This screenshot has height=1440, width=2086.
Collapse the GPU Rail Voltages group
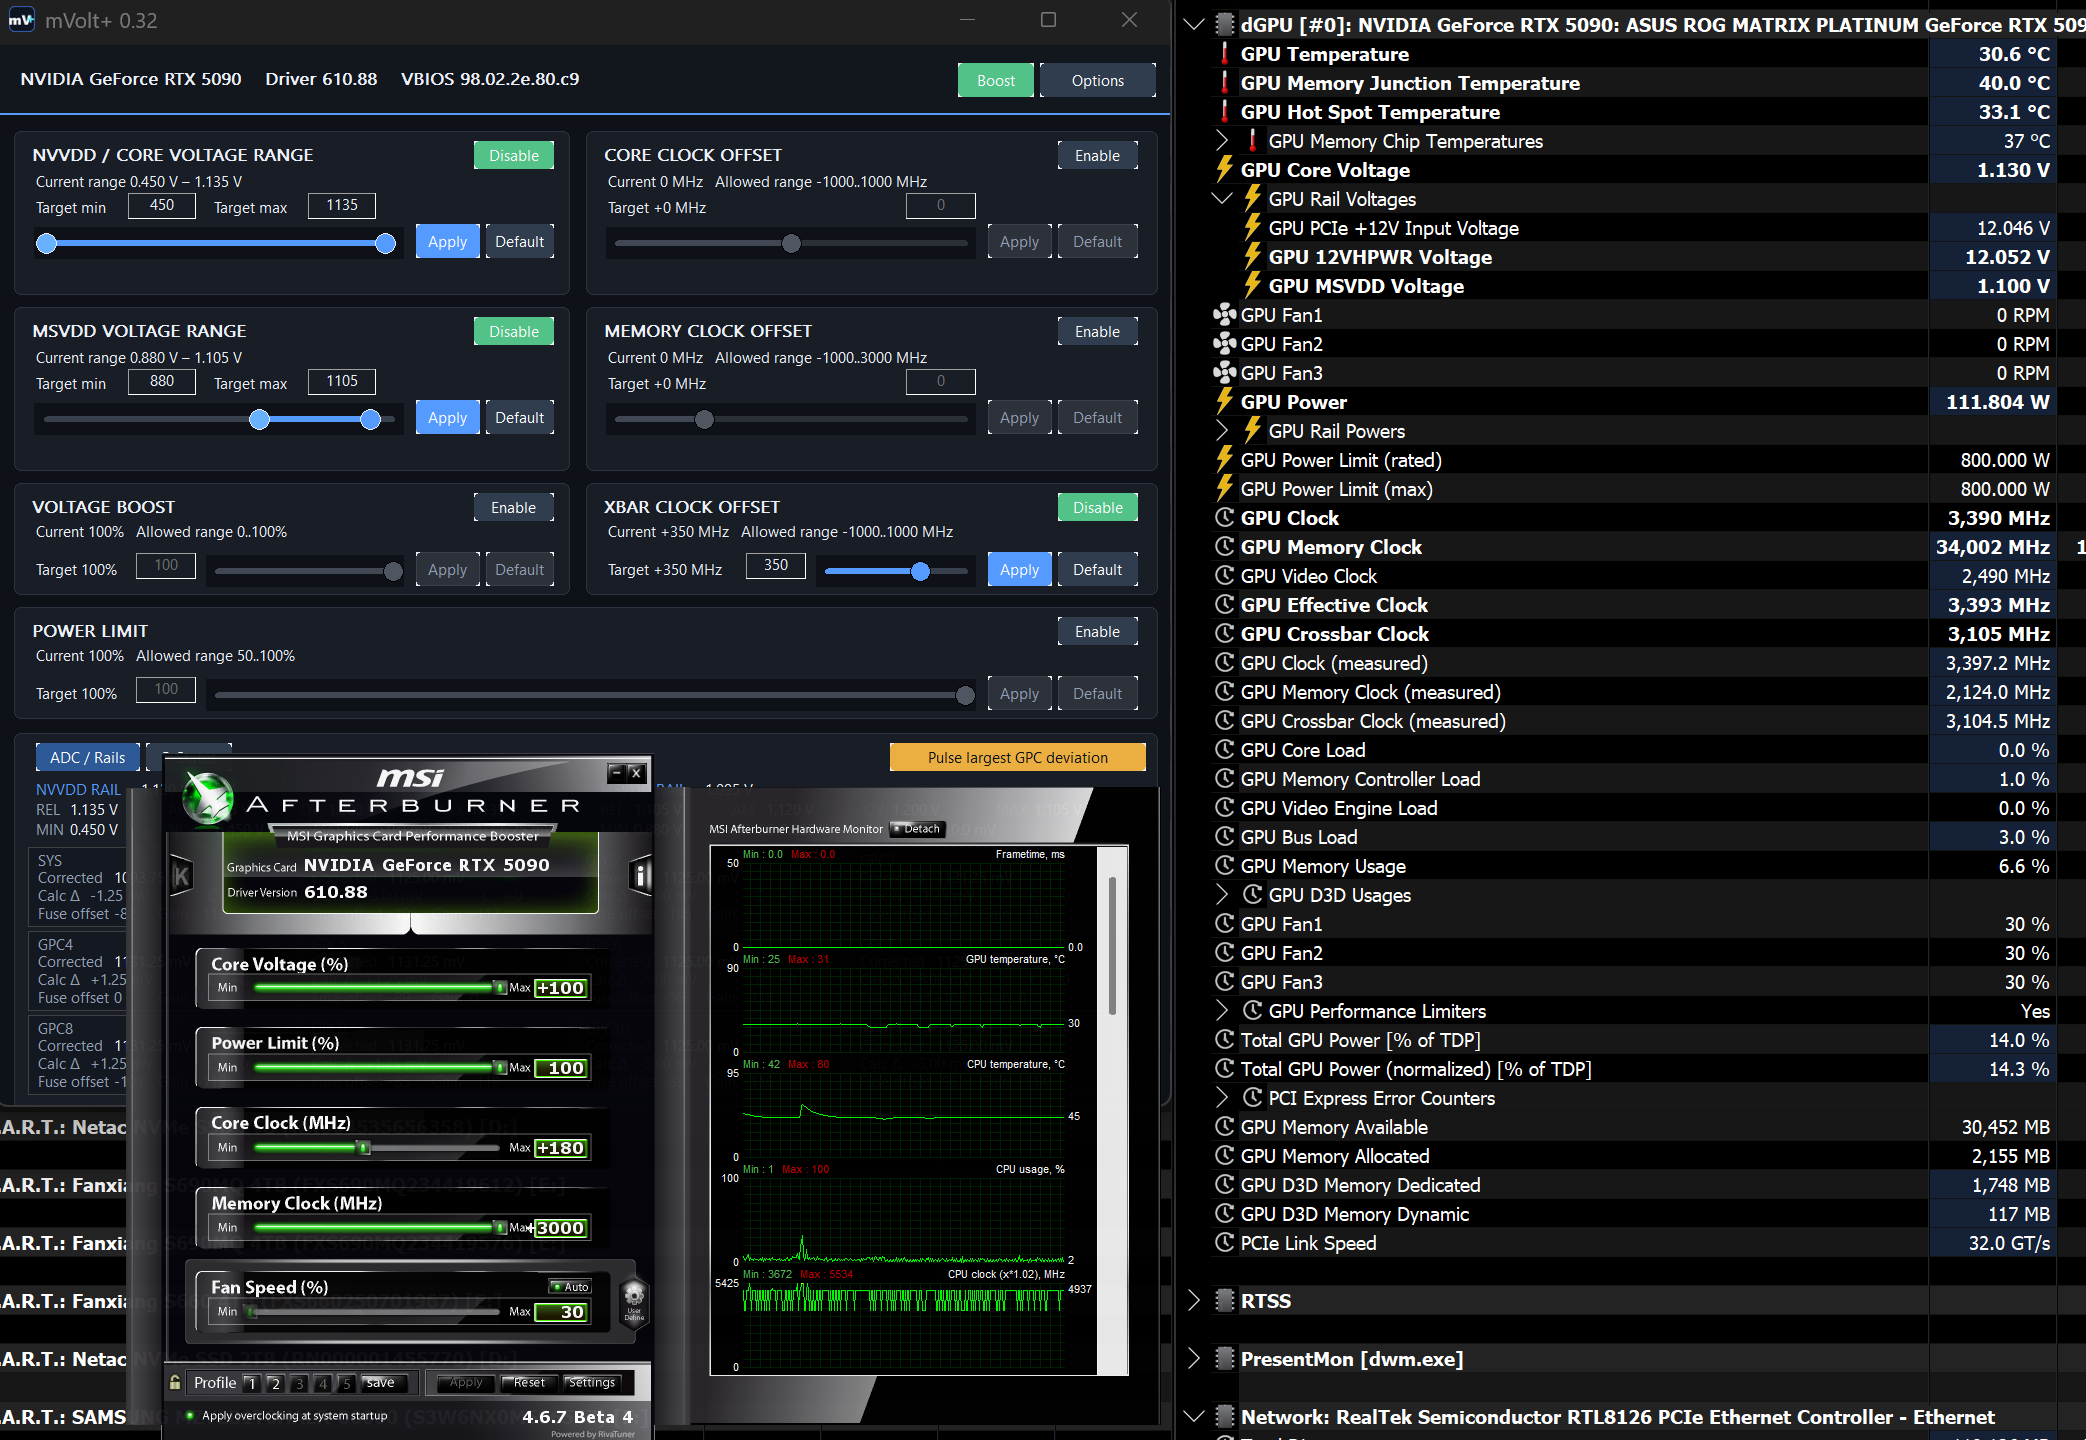(x=1222, y=199)
